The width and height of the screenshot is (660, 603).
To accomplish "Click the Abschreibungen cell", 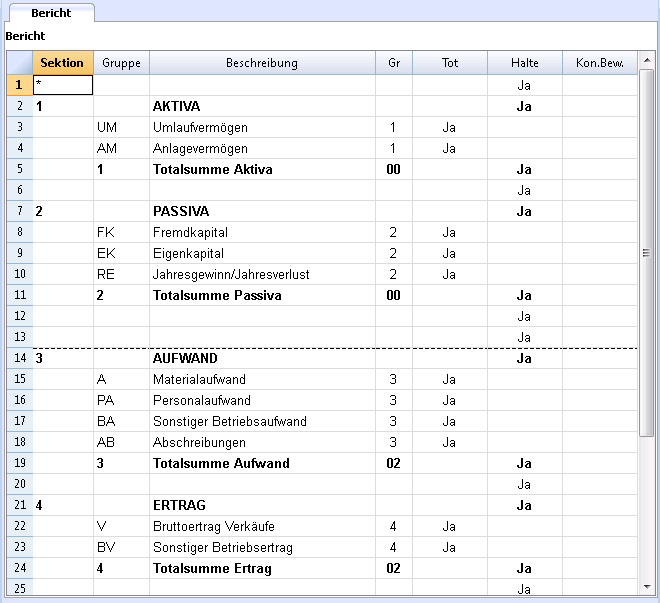I will click(262, 442).
